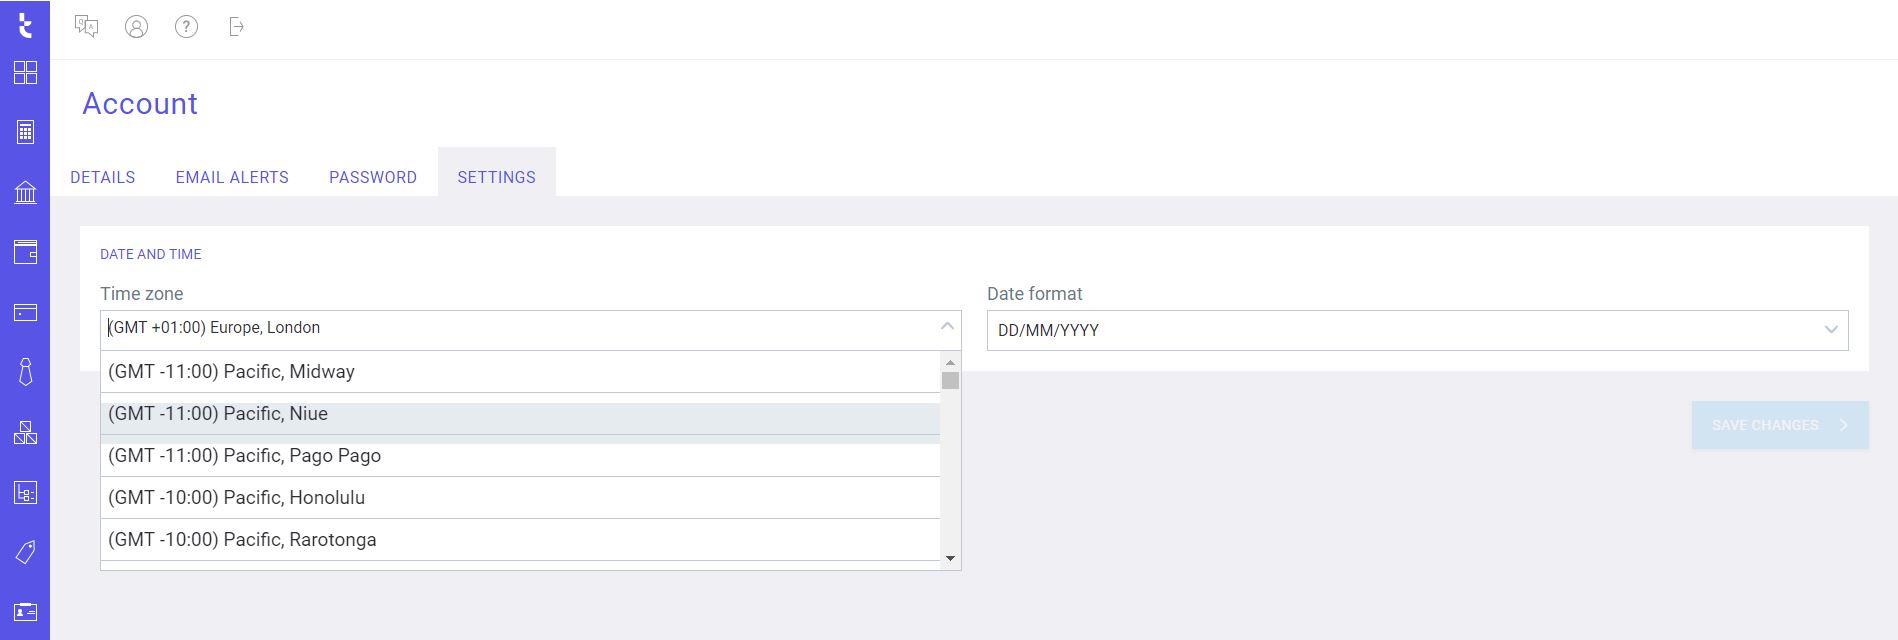Click the necktie icon in sidebar
Screen dimensions: 1898x640
25,372
